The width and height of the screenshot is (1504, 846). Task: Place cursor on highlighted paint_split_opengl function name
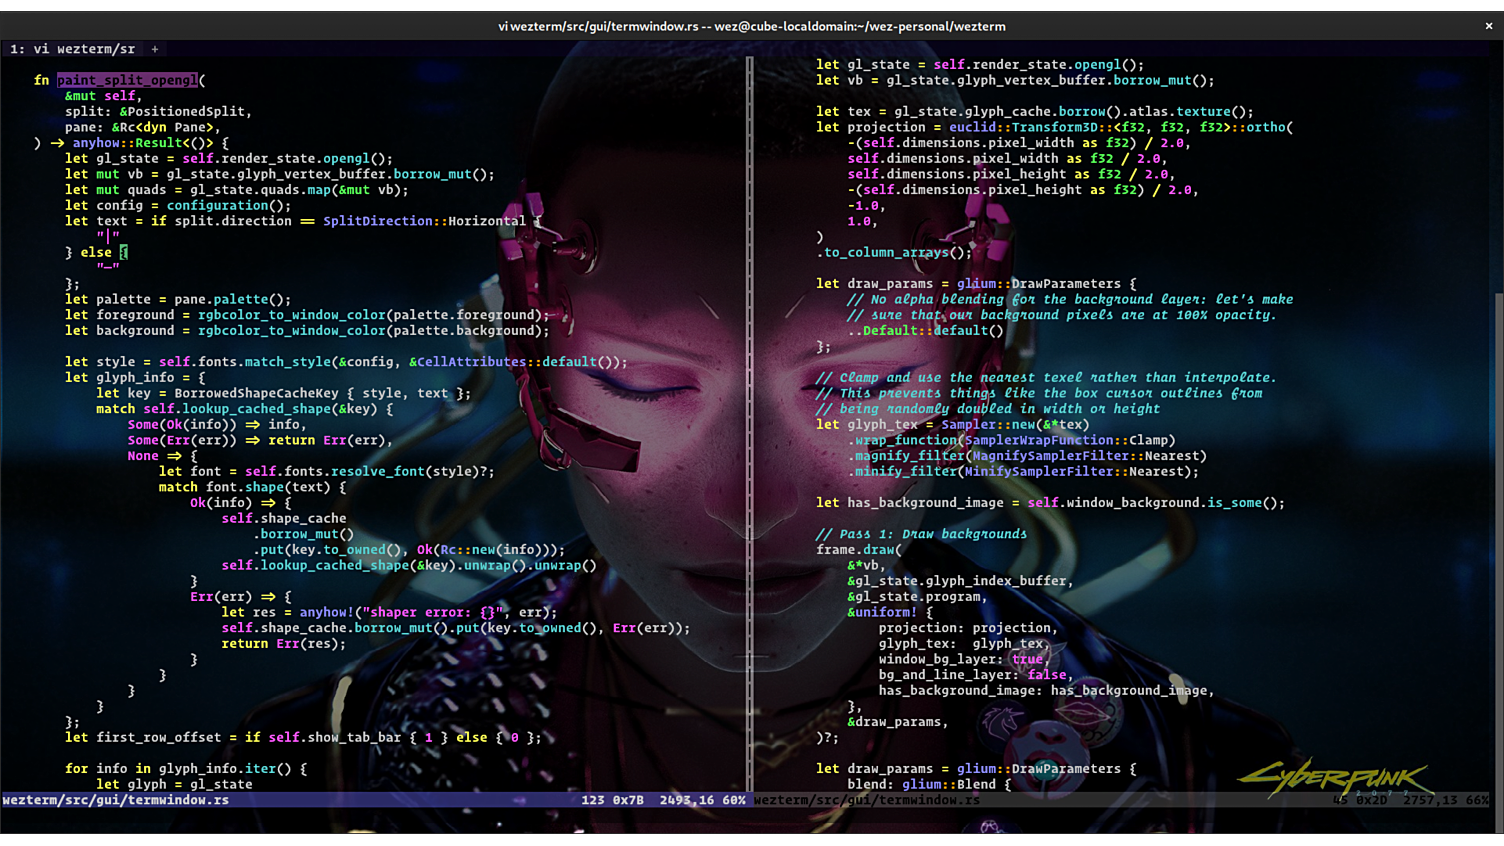[127, 80]
